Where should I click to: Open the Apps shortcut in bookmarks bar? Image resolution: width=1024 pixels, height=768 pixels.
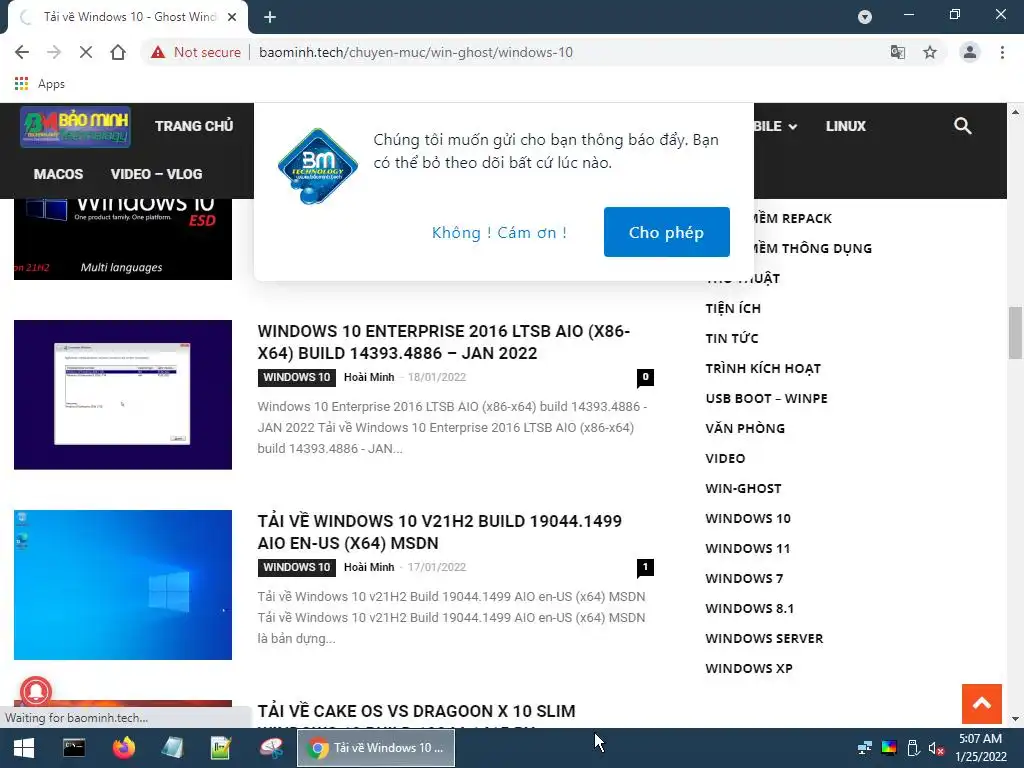(39, 84)
